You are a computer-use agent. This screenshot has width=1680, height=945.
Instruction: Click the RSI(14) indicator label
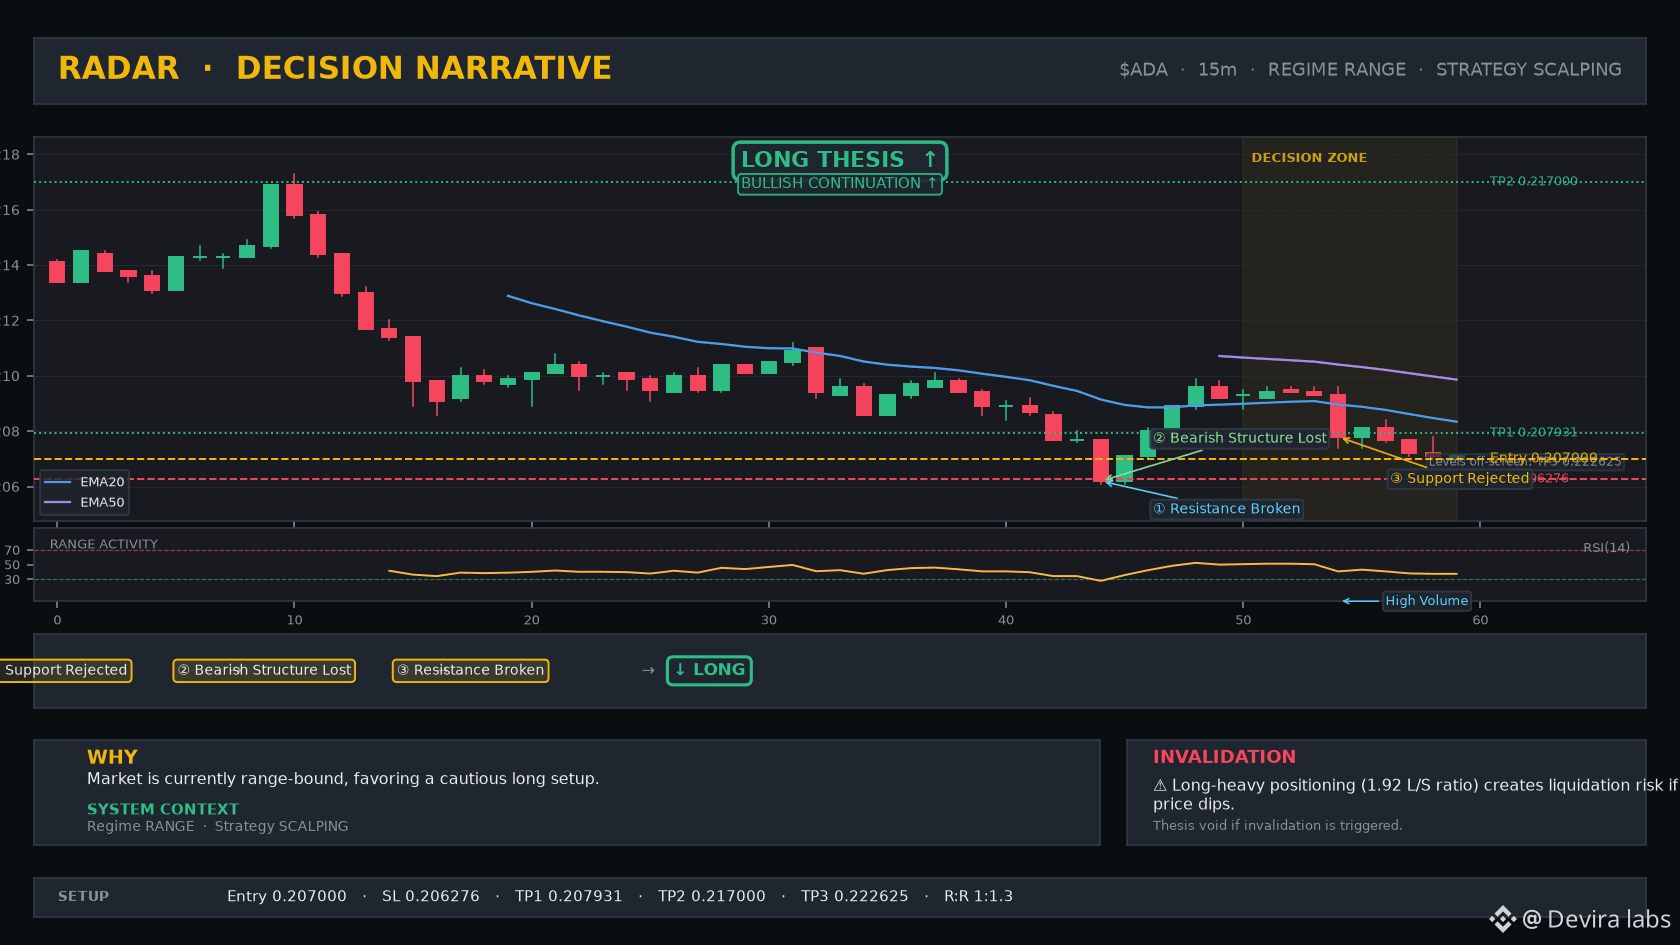pos(1606,548)
